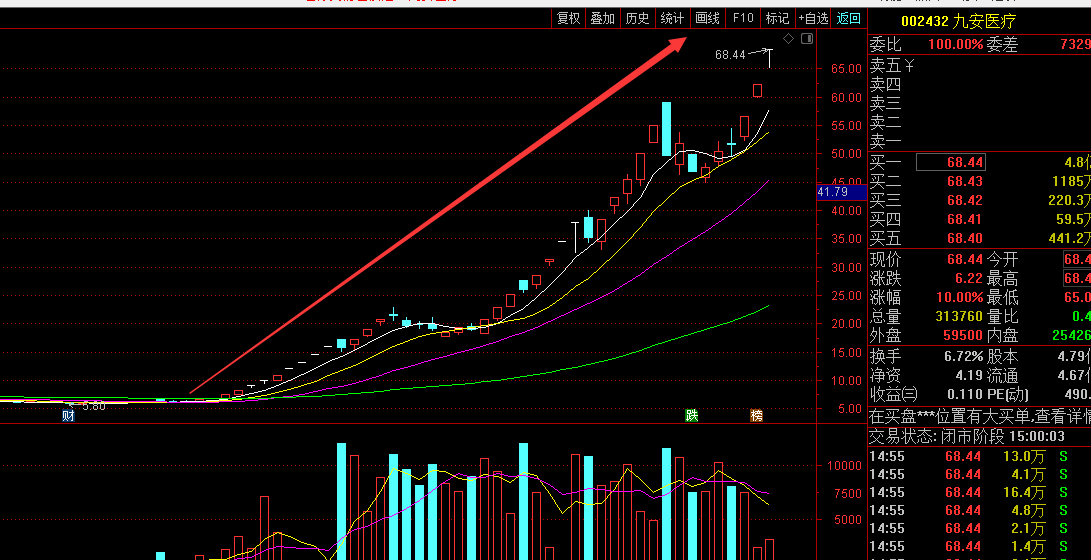Click the diamond icon above the price axis
The image size is (1091, 560).
(788, 39)
